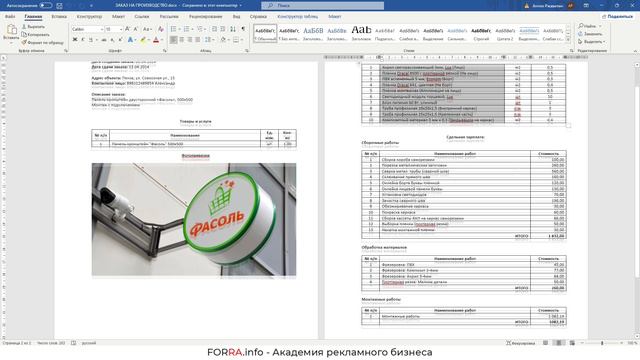Switch to the References (Ссылки) tab
The image size is (640, 360).
coord(142,16)
